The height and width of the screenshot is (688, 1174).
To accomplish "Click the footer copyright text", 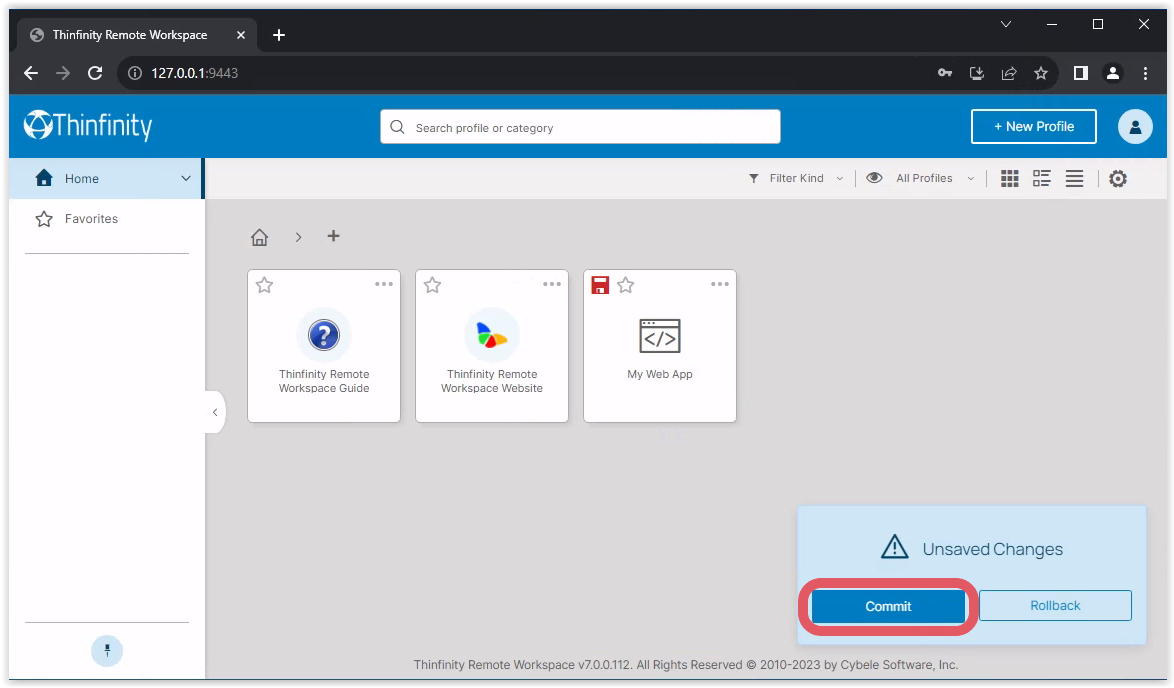I will click(686, 665).
